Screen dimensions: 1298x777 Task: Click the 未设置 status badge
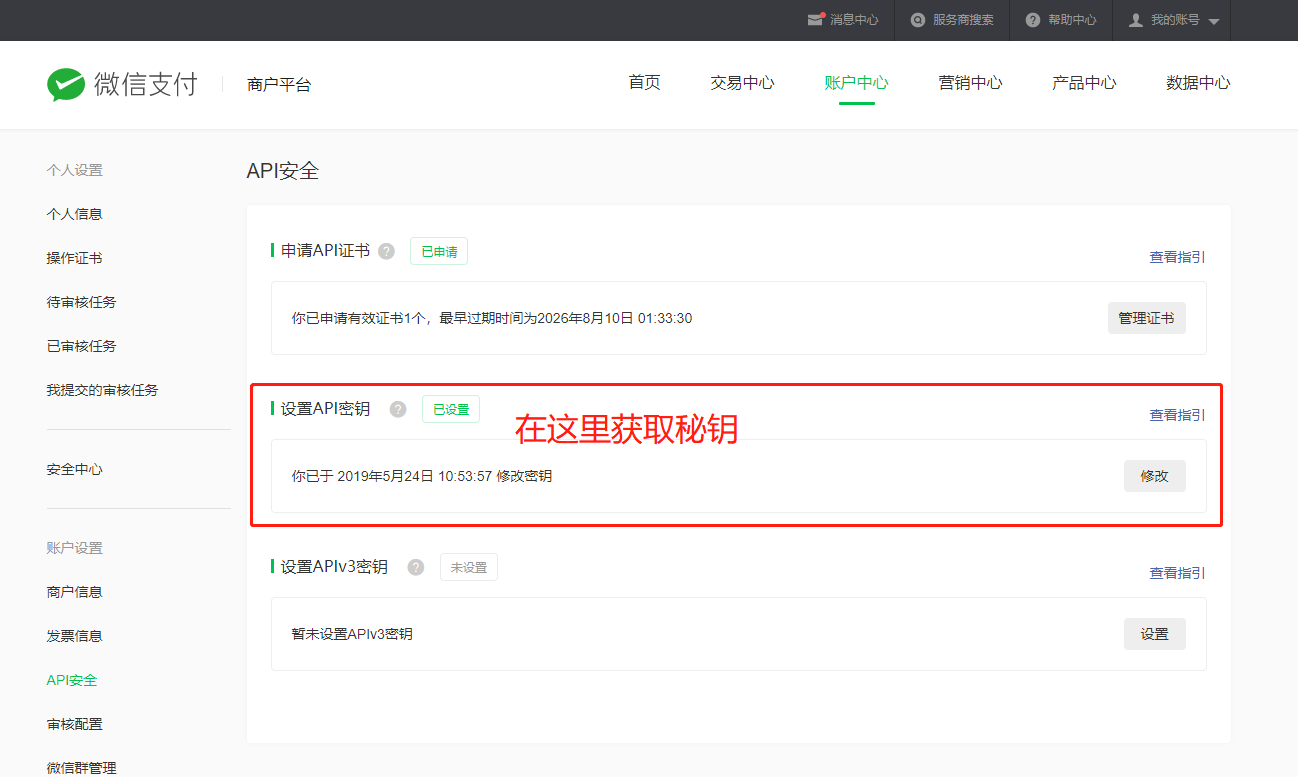click(x=468, y=567)
